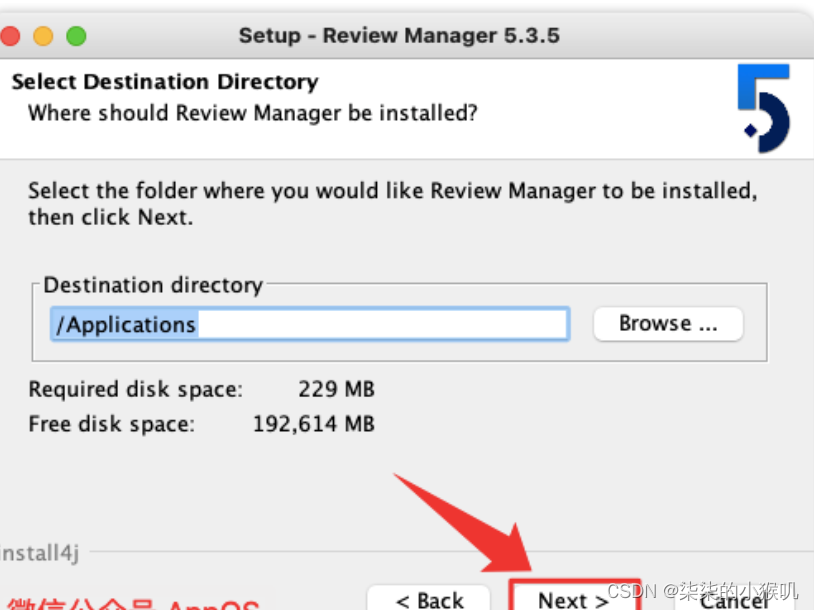Select the install4j branding text

coord(36,553)
